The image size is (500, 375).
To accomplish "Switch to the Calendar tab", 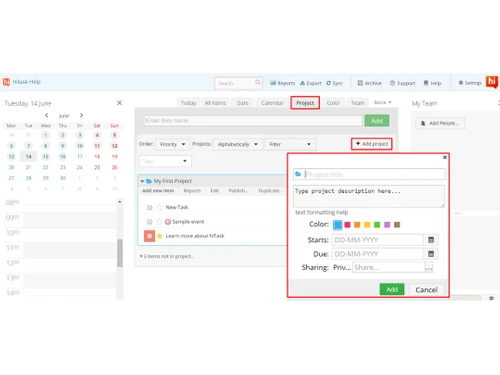I will click(x=272, y=103).
